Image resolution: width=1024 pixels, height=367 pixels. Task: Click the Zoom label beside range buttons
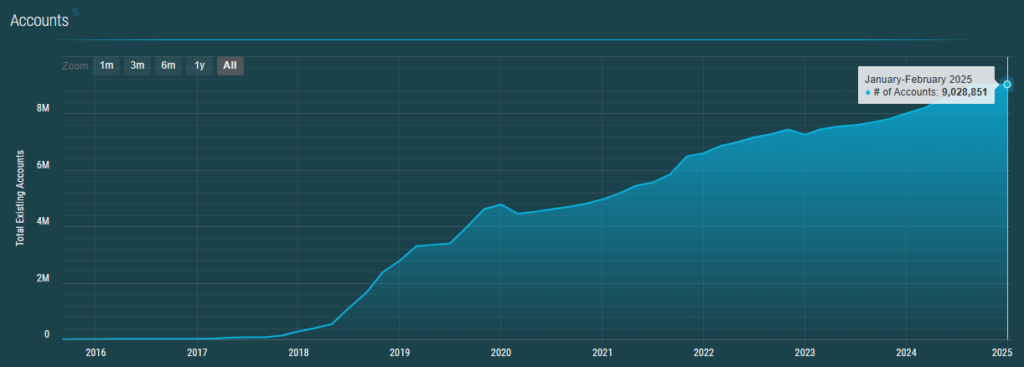pos(75,66)
